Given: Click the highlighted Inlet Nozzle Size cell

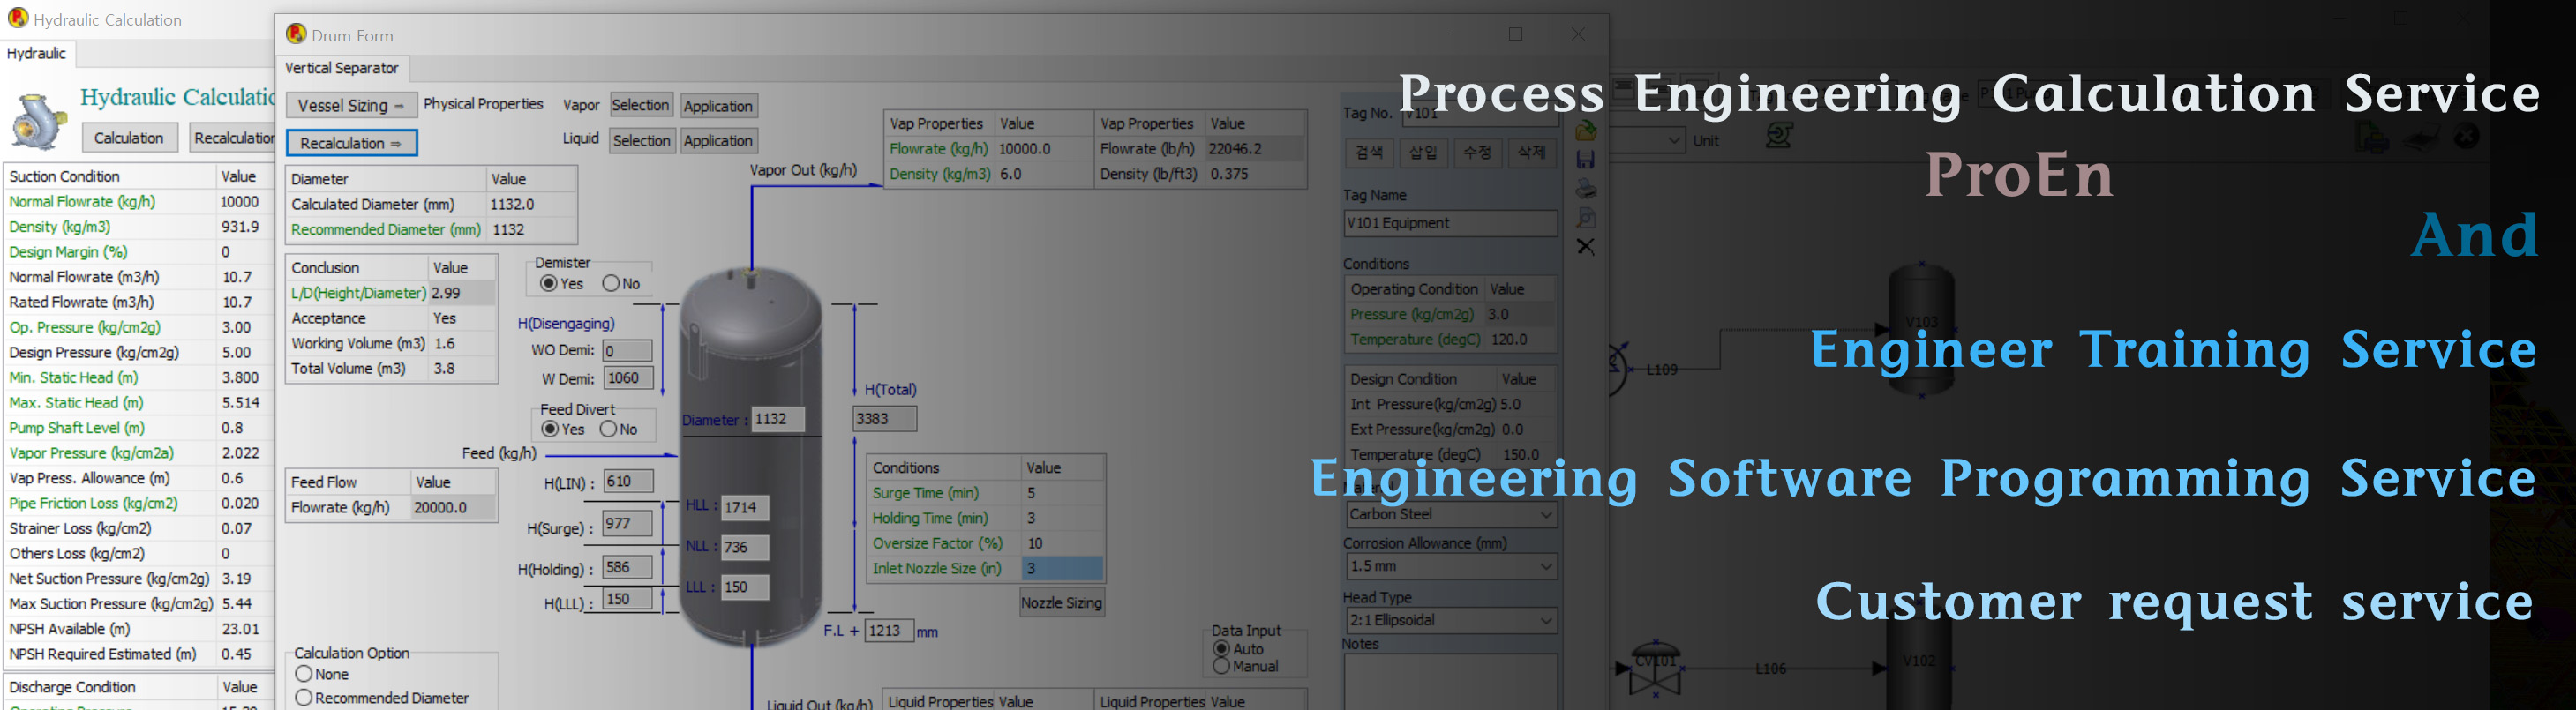Looking at the screenshot, I should coord(1061,569).
